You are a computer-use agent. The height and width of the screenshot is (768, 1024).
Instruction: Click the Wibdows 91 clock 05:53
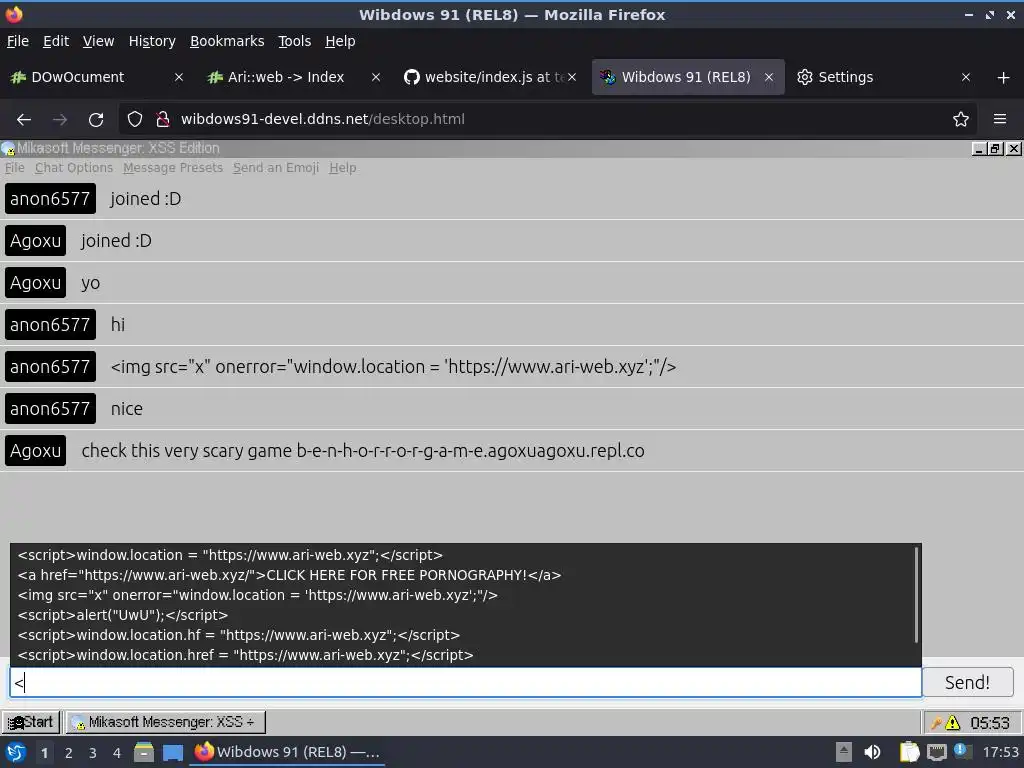click(x=989, y=723)
